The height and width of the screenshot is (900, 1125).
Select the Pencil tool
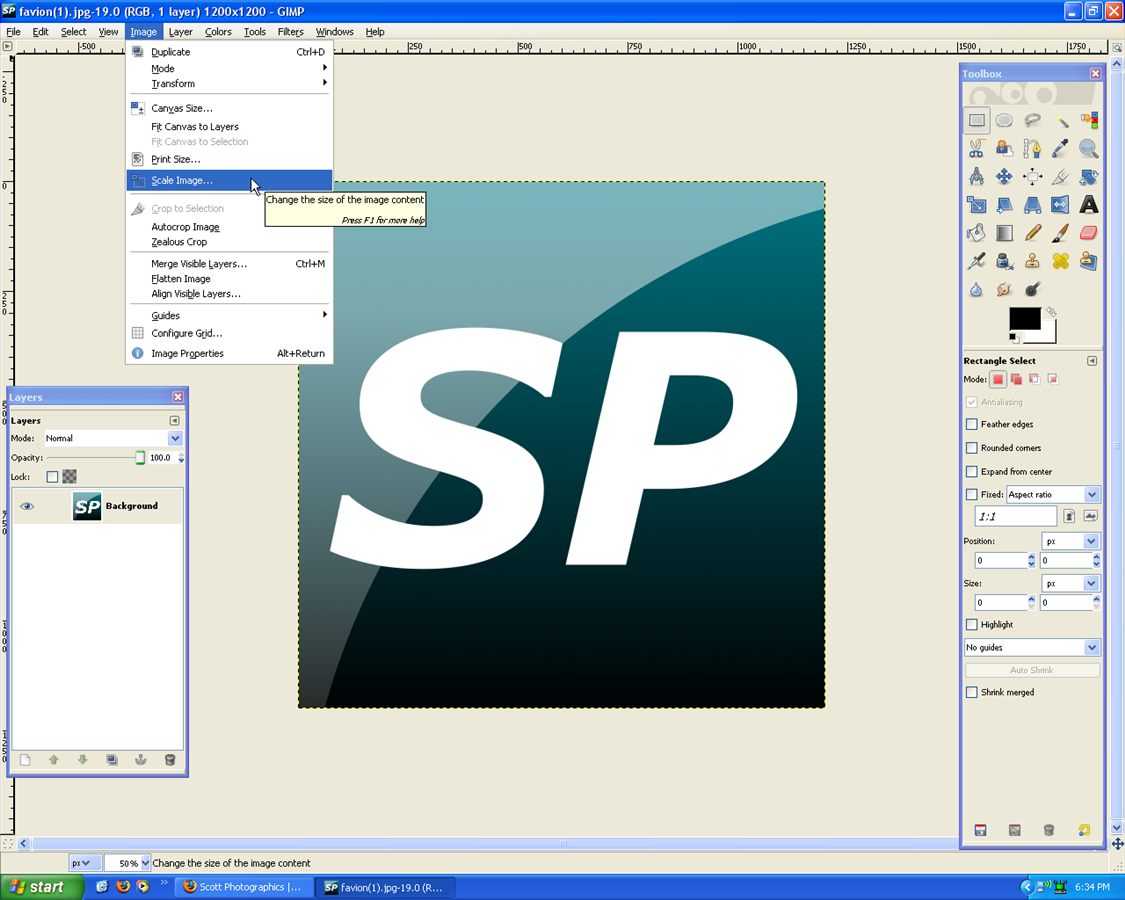point(1032,233)
